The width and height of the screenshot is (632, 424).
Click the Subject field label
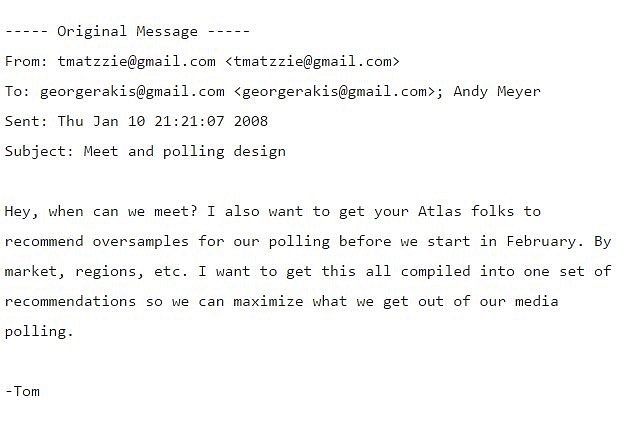click(x=40, y=152)
